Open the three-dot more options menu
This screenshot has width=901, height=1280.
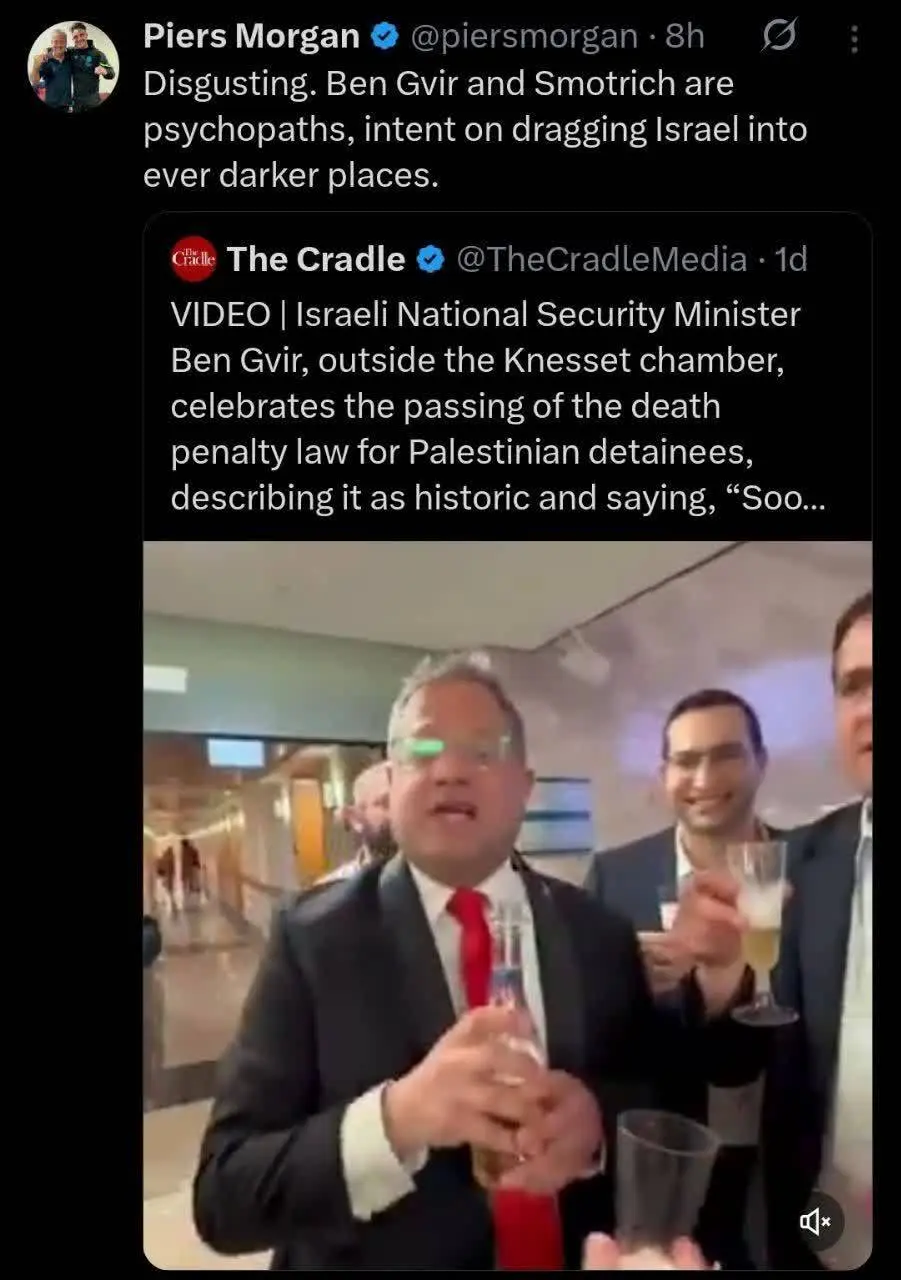[x=854, y=39]
